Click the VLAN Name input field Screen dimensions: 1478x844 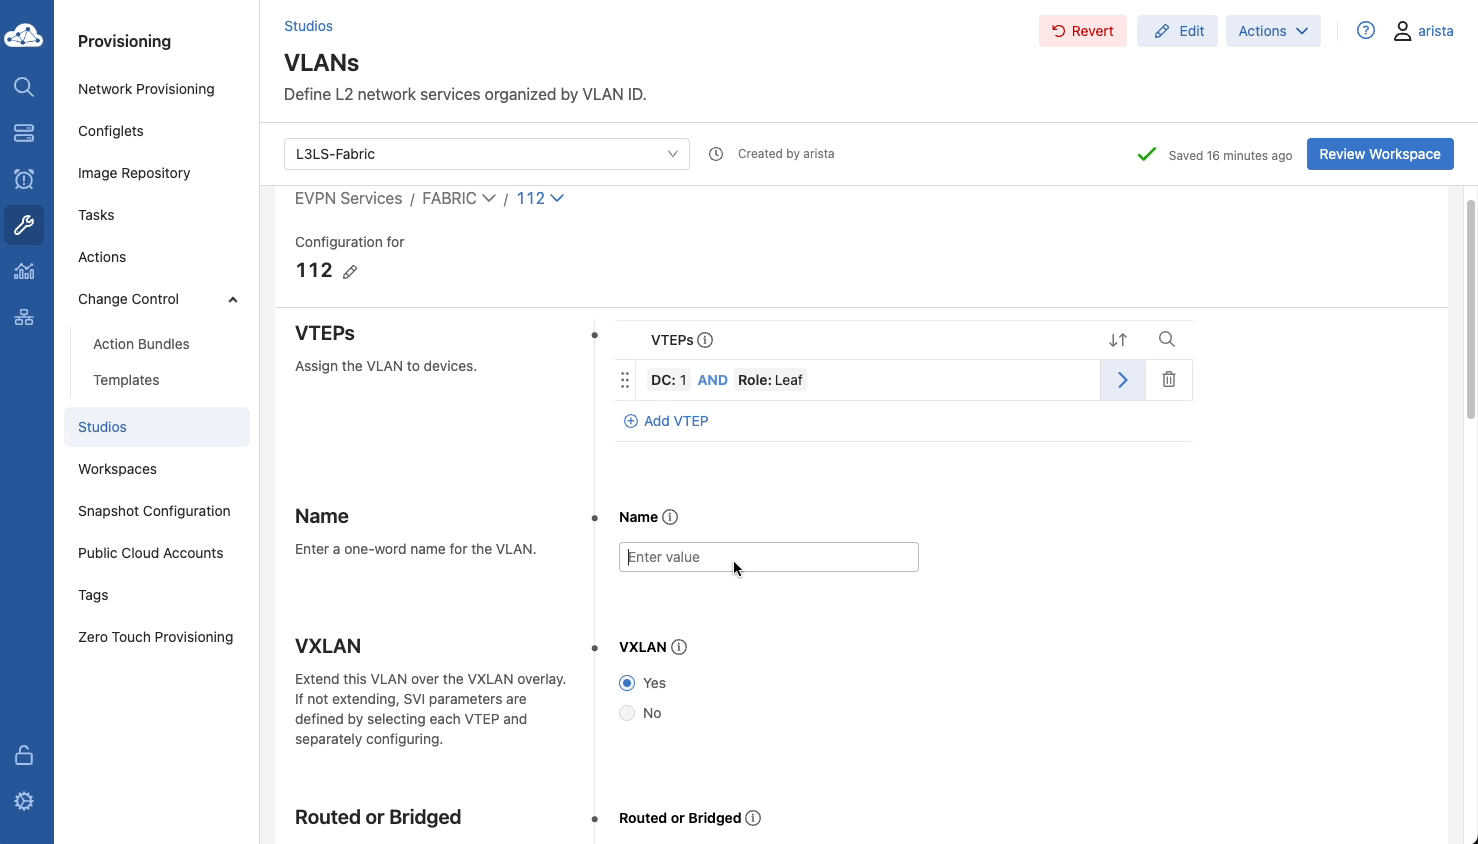coord(768,557)
